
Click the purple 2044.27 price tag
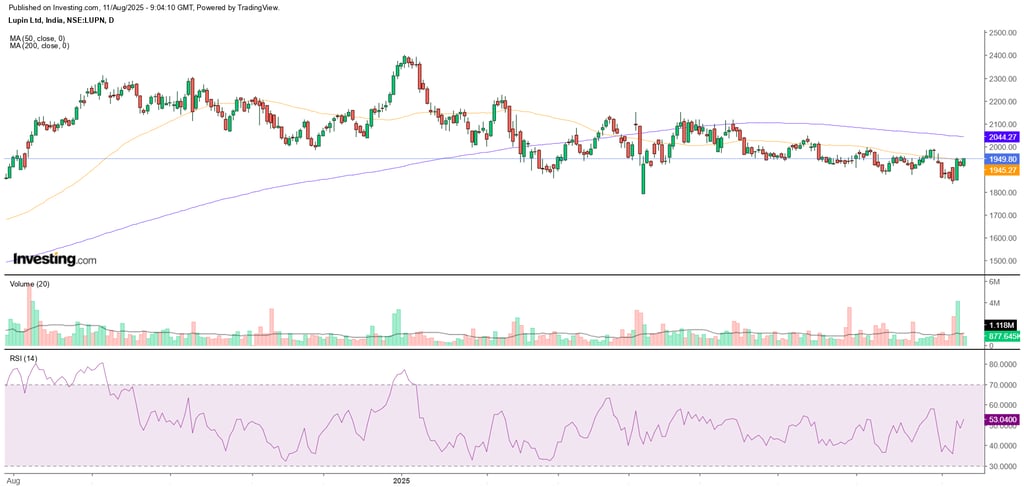click(1000, 136)
